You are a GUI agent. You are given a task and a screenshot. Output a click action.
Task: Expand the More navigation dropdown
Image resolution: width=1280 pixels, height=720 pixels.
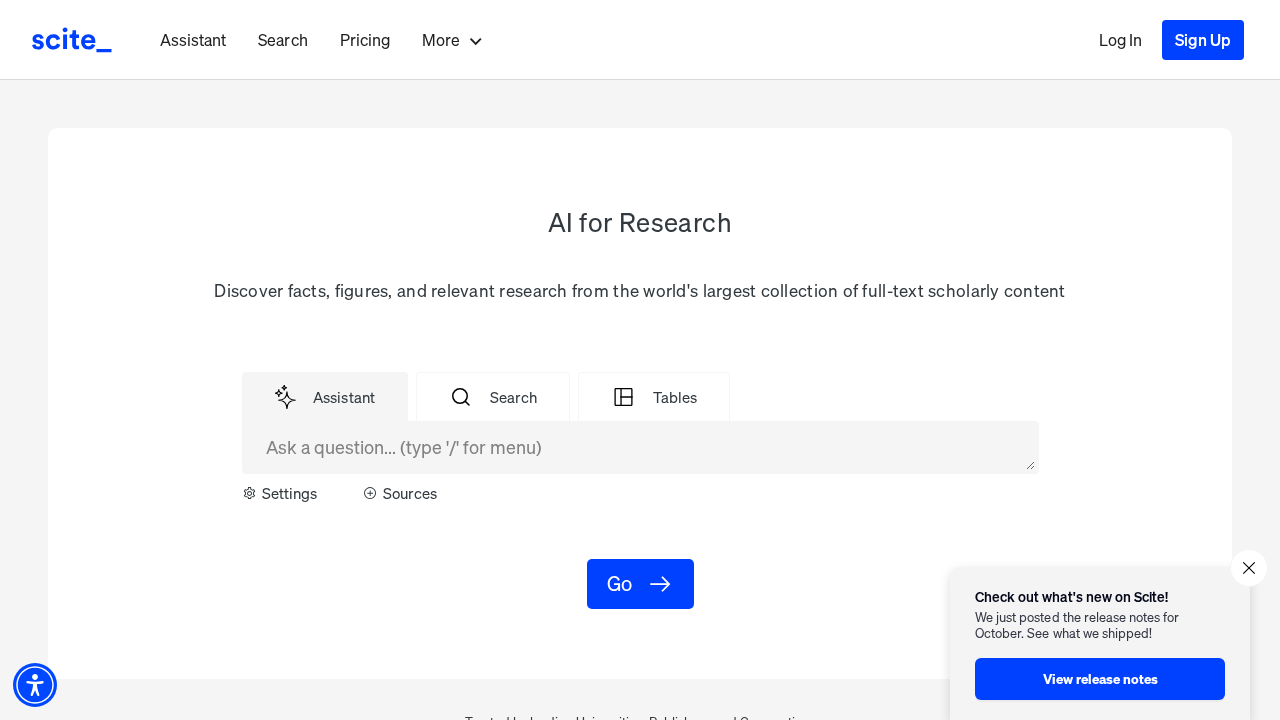(x=451, y=40)
